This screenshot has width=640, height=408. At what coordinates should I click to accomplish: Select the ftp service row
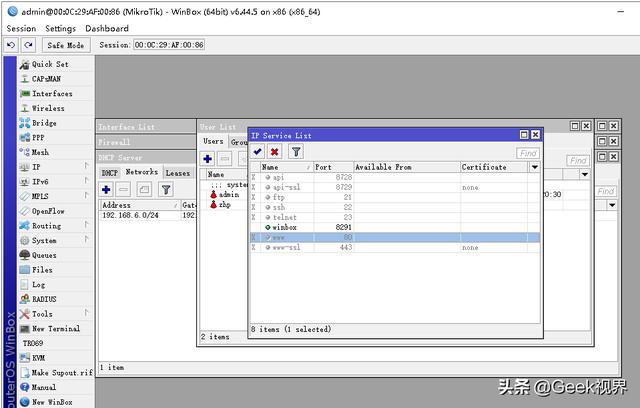[395, 197]
